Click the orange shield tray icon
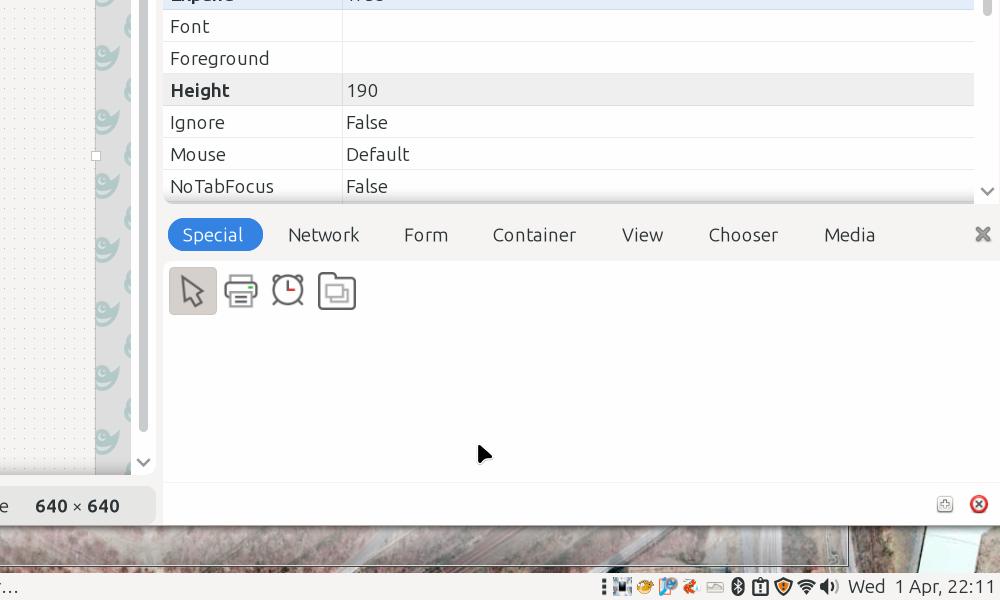Screen dimensions: 1000x600 (784, 587)
